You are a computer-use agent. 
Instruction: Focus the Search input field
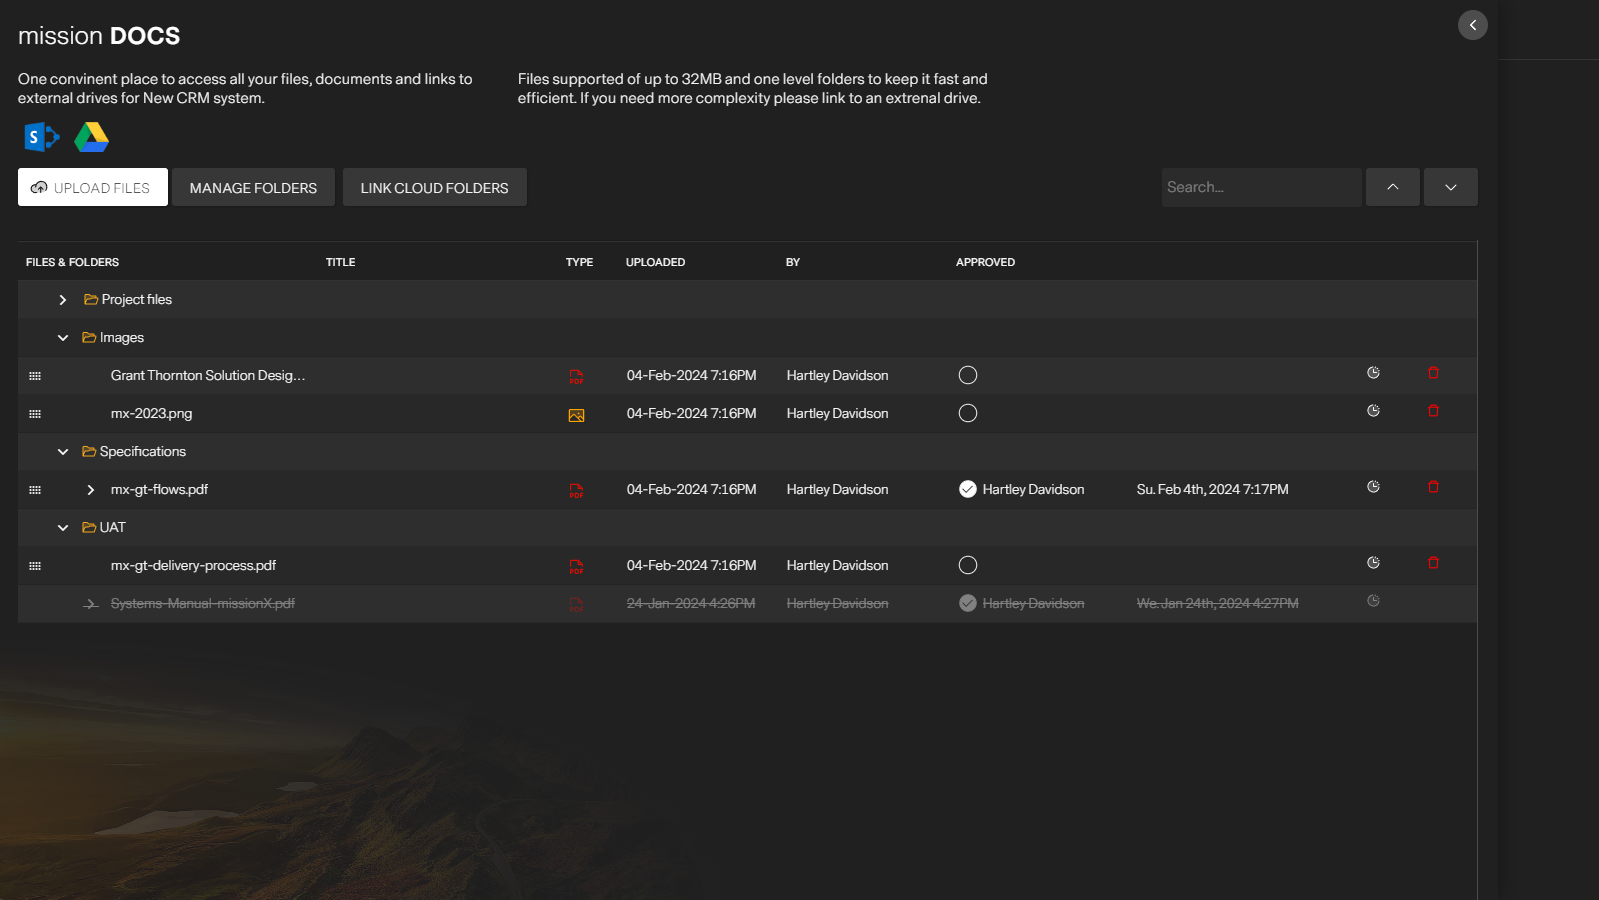coord(1260,187)
